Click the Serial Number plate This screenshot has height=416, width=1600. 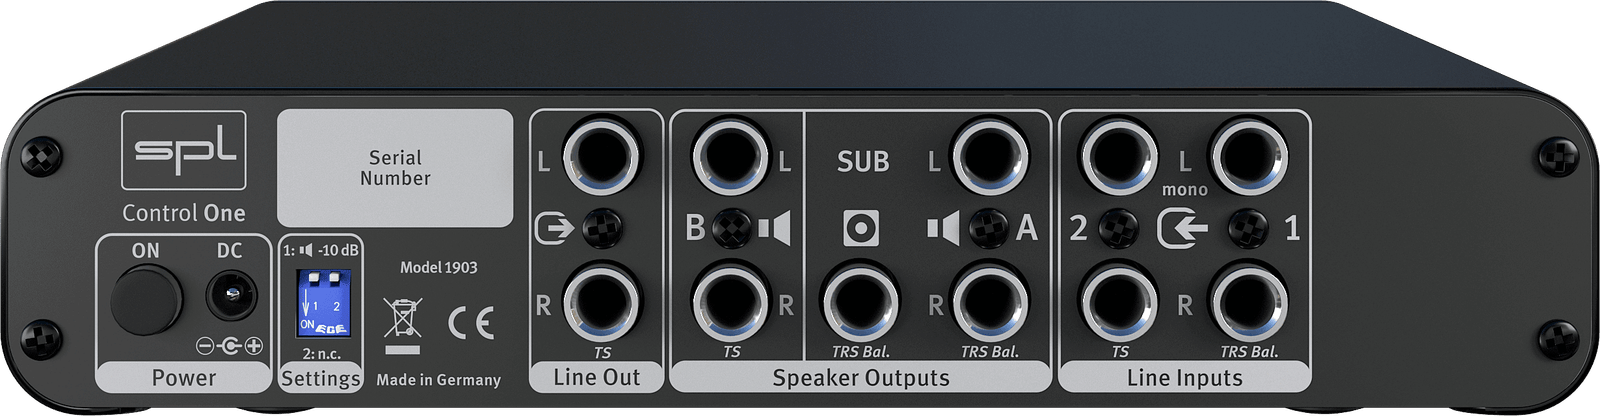[395, 168]
